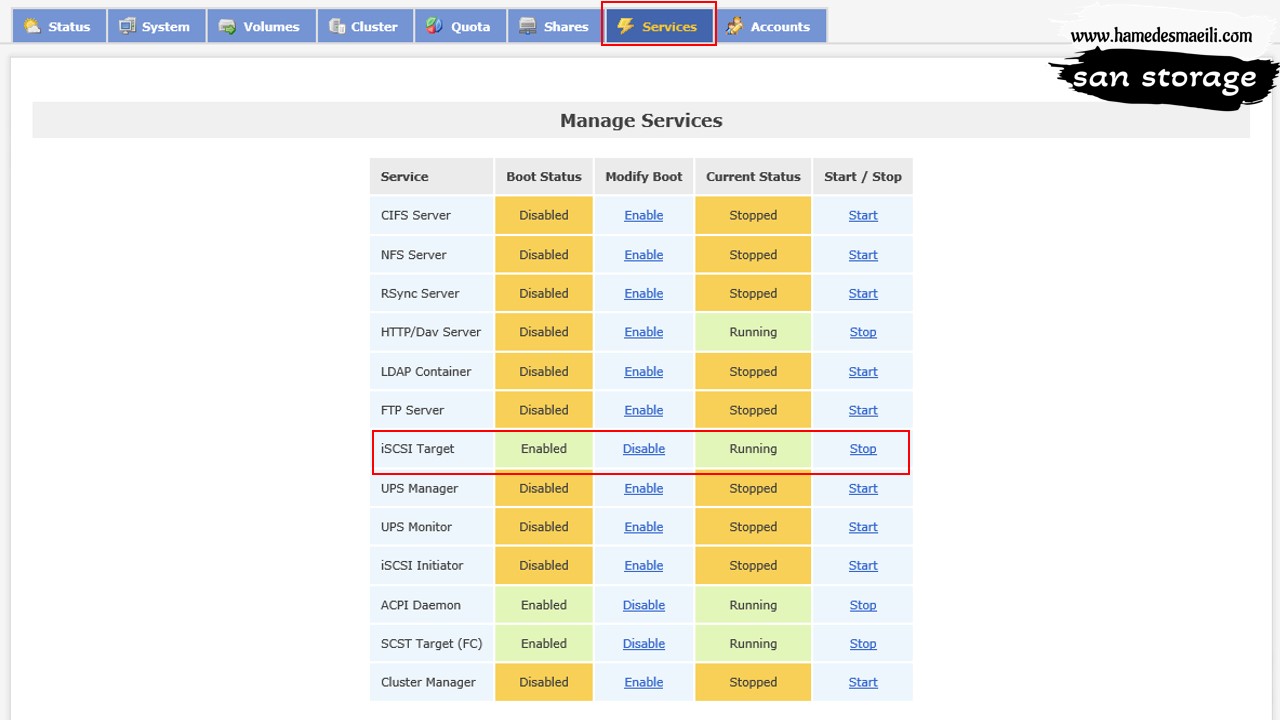Enable NFS Server at boot
Screen dimensions: 1280x720
tap(644, 255)
